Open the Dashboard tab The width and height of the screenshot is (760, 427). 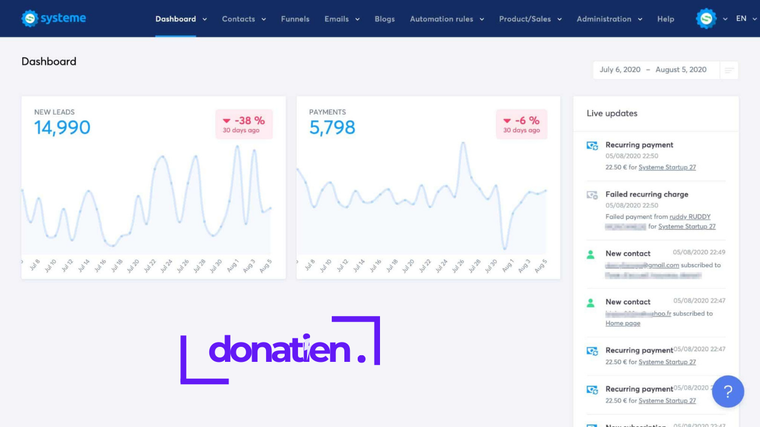[x=175, y=19]
